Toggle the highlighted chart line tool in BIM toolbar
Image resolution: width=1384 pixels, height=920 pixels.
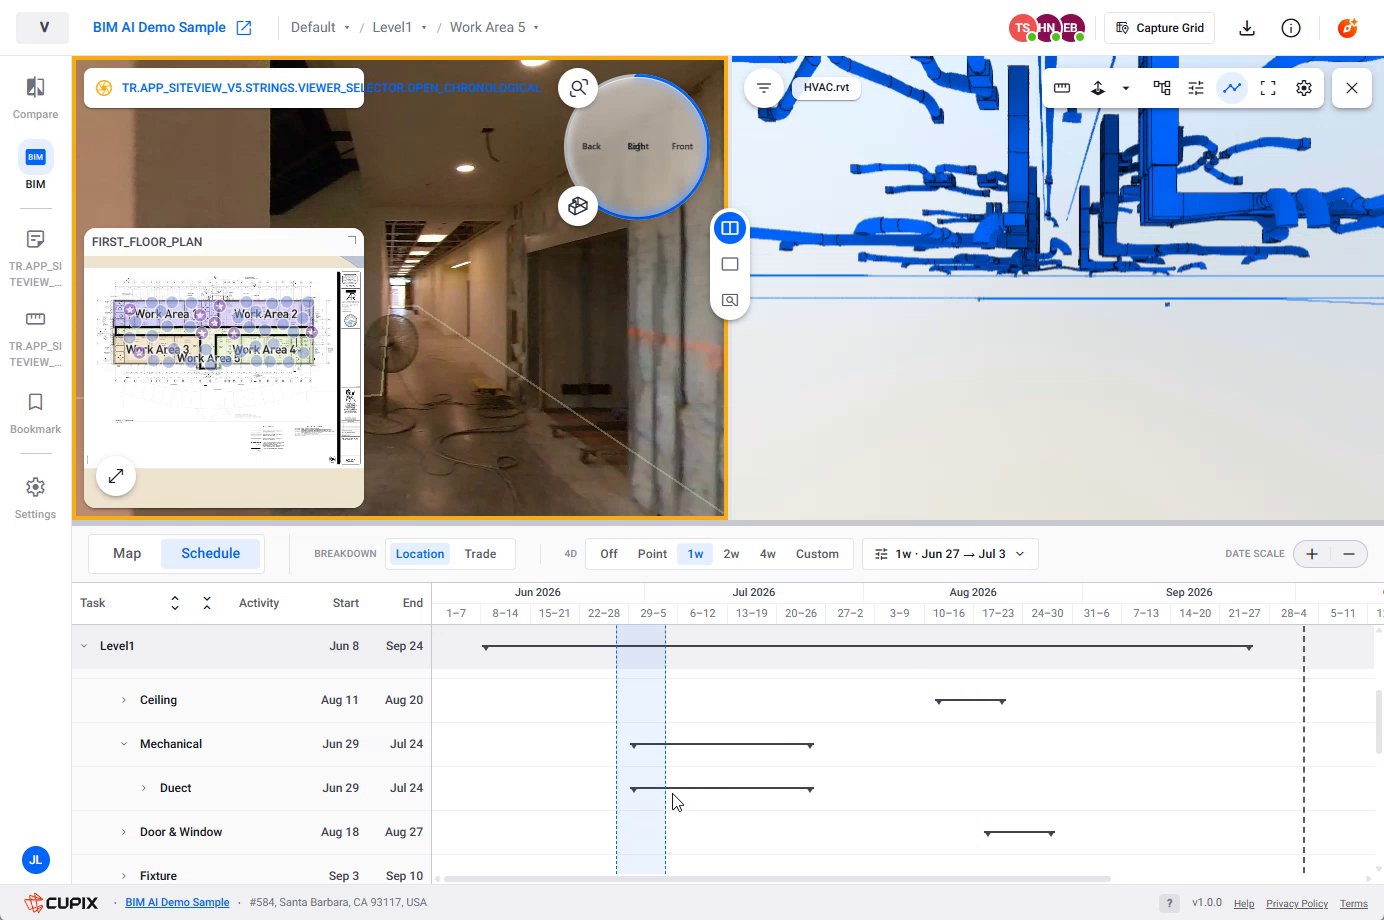pos(1232,88)
